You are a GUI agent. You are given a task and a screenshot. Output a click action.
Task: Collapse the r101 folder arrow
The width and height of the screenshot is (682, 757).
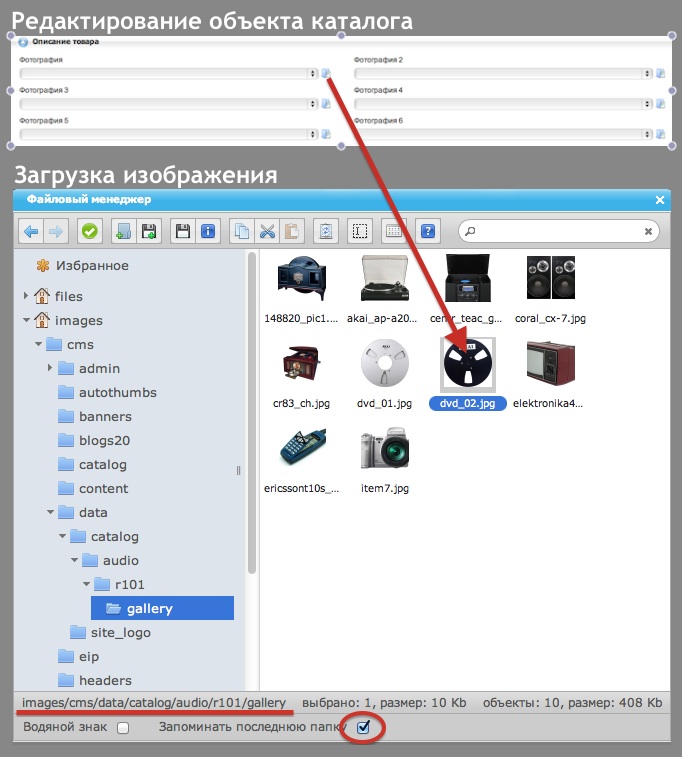[86, 584]
